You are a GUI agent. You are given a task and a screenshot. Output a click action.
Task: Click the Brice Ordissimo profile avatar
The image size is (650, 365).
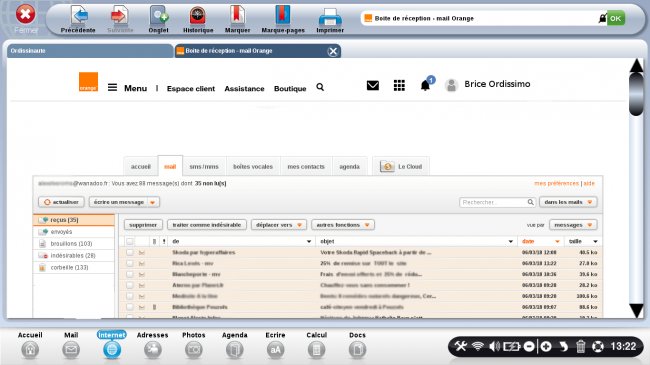coord(451,85)
